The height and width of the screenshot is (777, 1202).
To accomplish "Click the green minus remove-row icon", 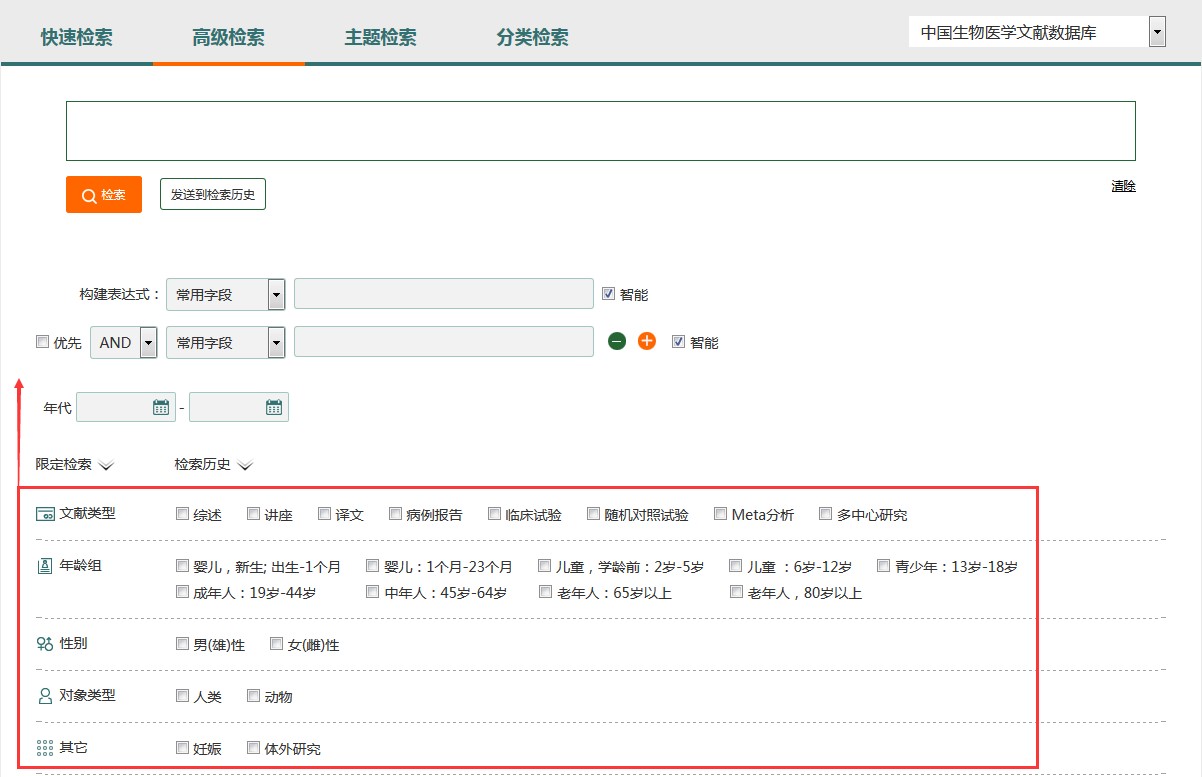I will point(617,342).
